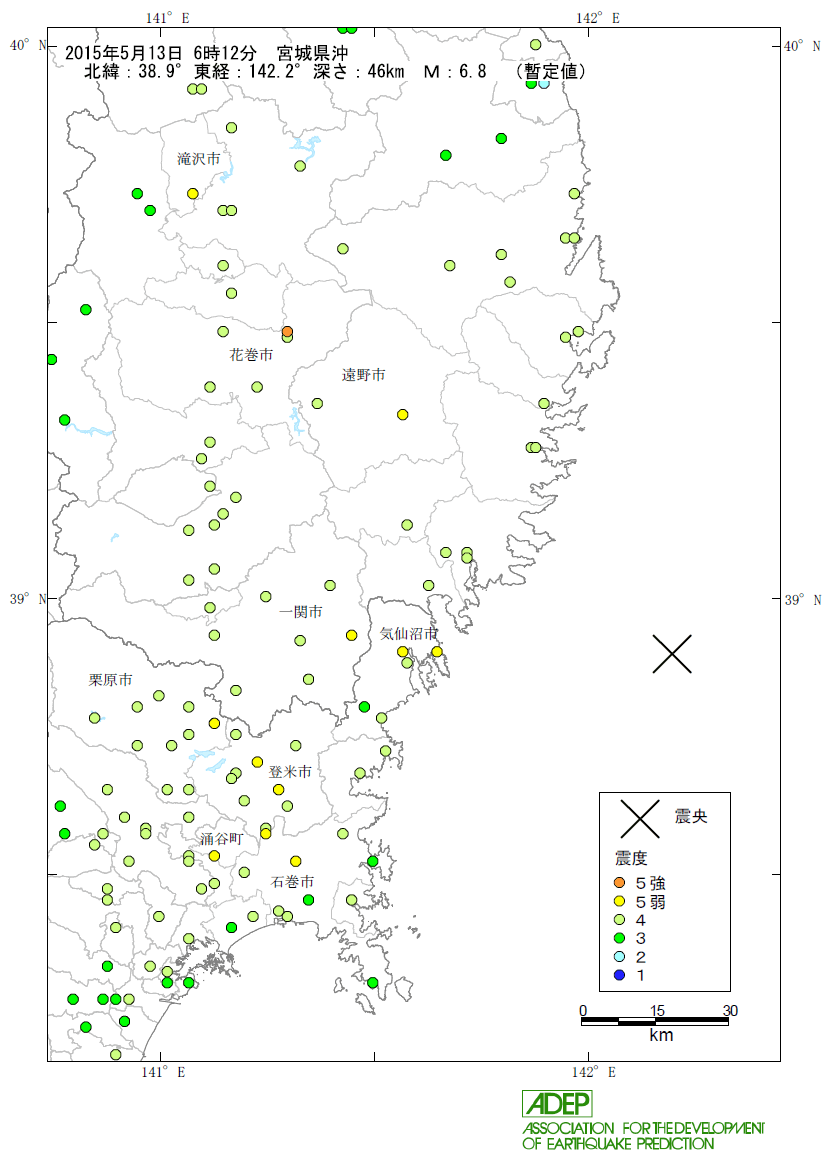Click the 39° N label on the left axis
This screenshot has width=831, height=1159.
point(28,599)
